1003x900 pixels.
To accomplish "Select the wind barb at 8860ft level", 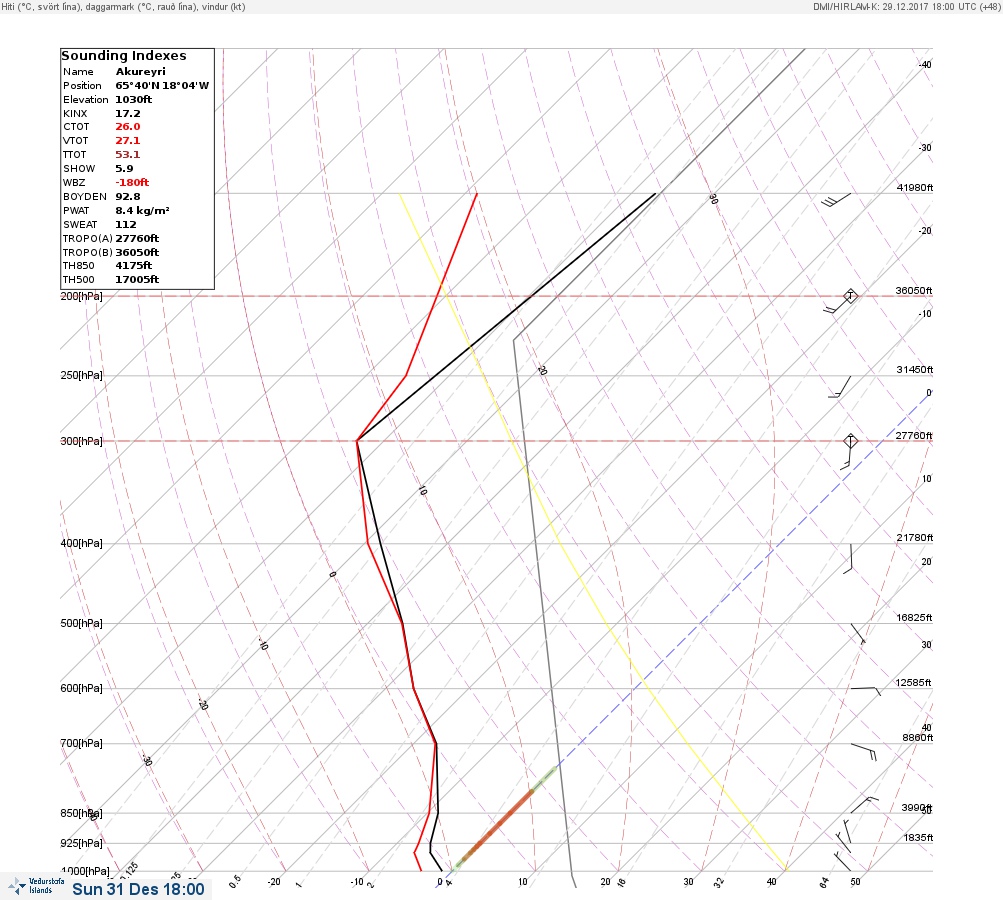I will 864,752.
